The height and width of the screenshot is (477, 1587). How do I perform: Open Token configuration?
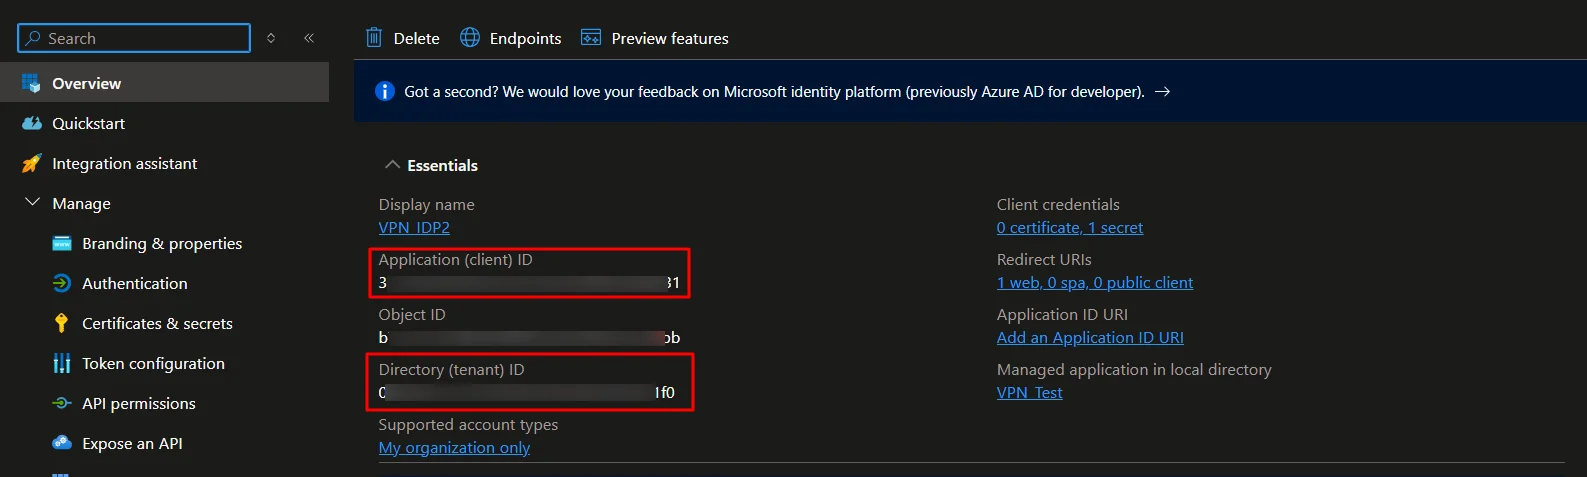[153, 363]
